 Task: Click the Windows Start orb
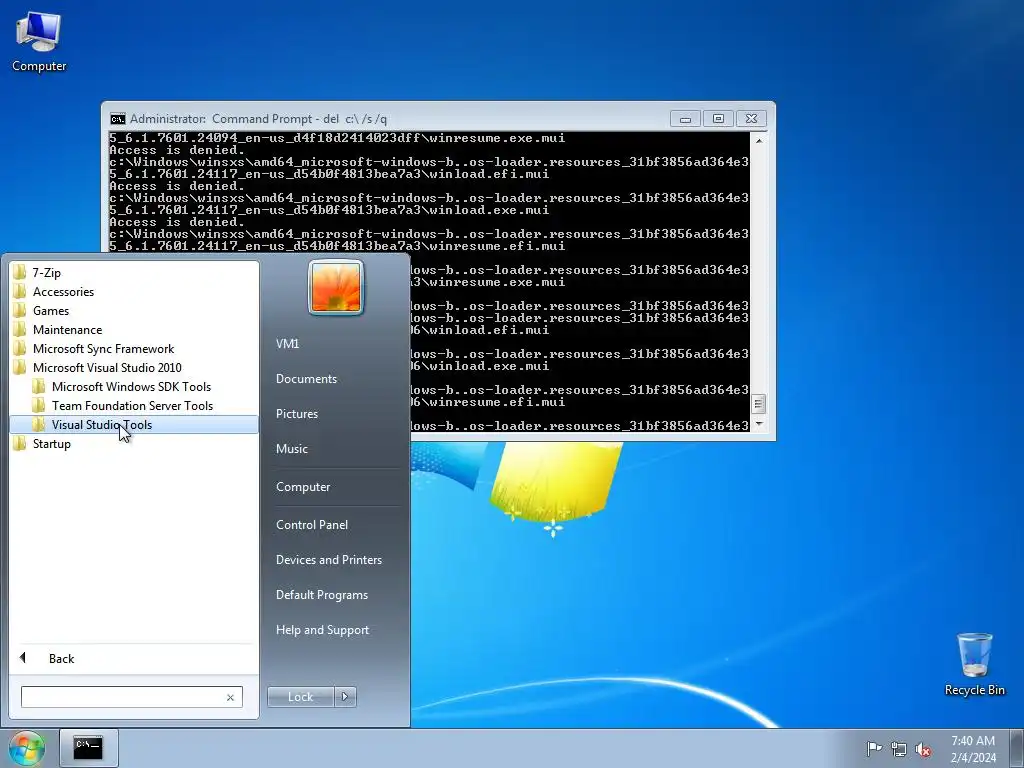(x=27, y=748)
